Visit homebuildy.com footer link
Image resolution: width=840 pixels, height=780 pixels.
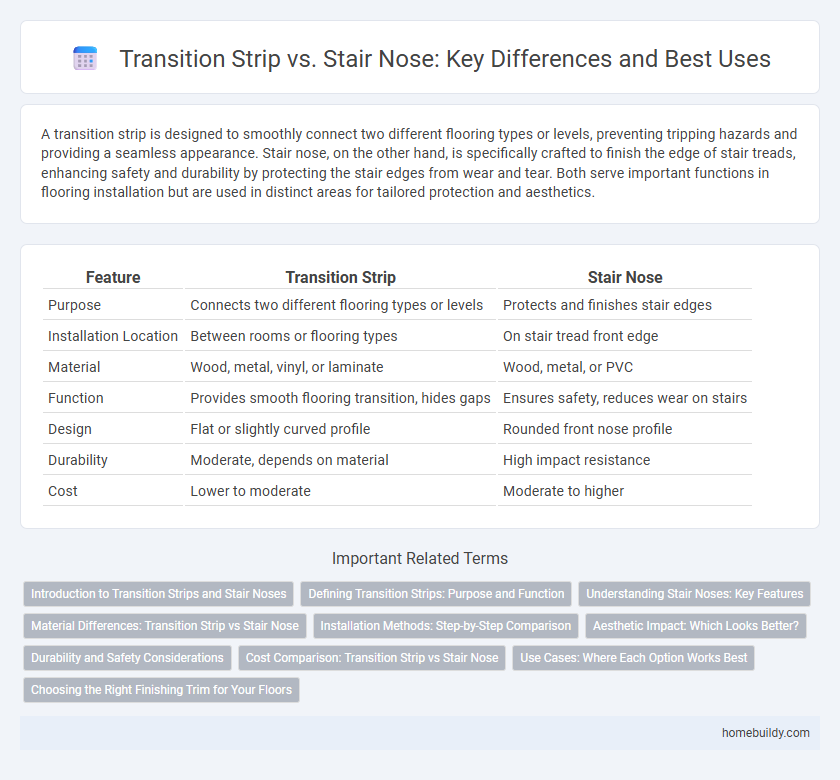point(766,733)
